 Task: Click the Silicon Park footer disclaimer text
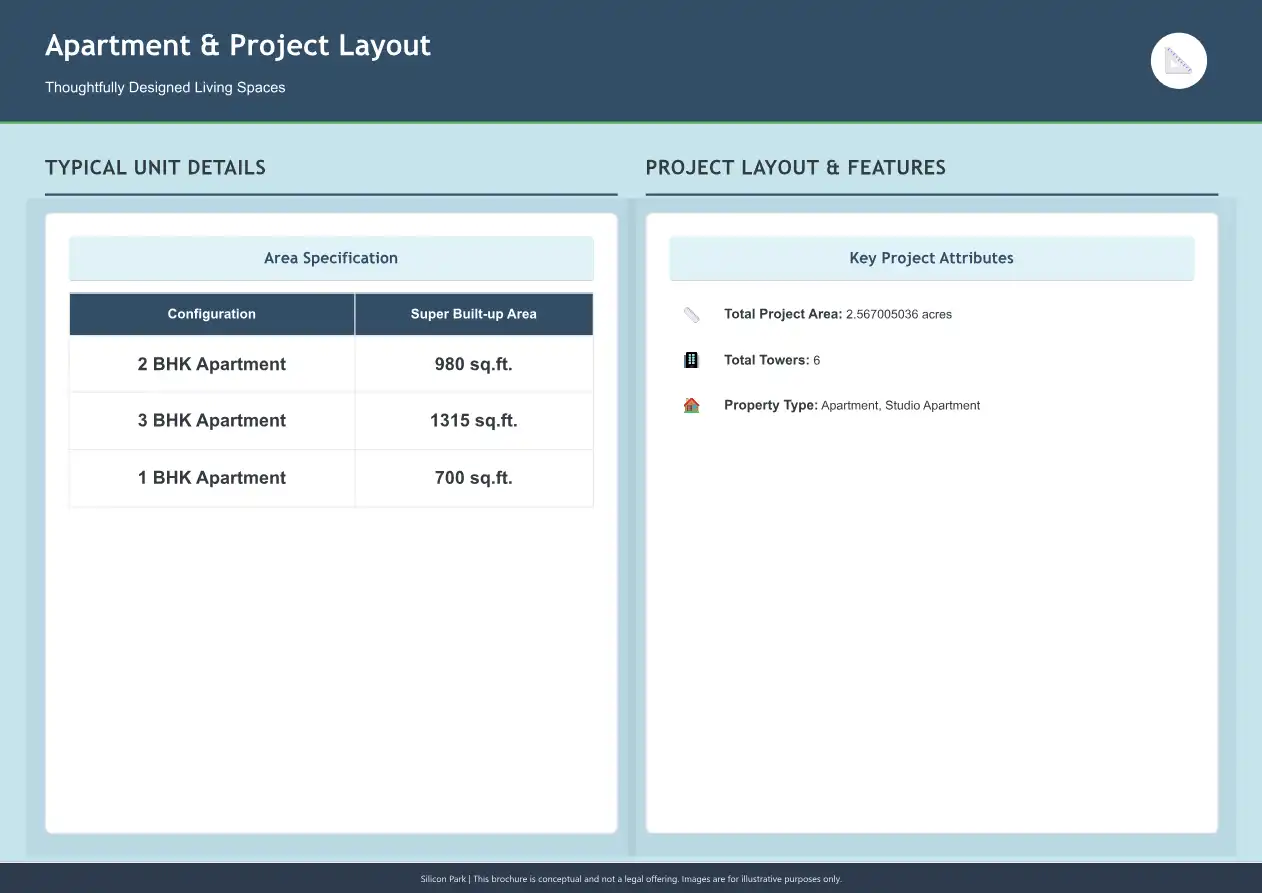pyautogui.click(x=631, y=879)
